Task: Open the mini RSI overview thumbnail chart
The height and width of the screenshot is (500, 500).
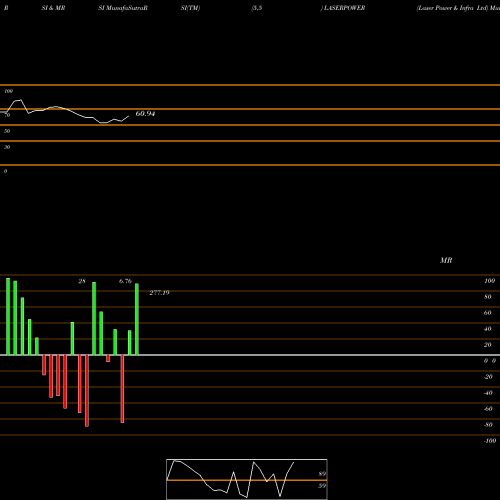Action: pyautogui.click(x=247, y=479)
